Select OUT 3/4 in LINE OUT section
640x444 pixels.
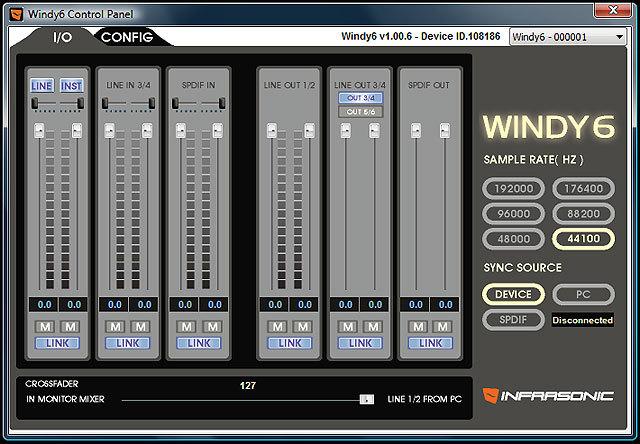pos(360,98)
